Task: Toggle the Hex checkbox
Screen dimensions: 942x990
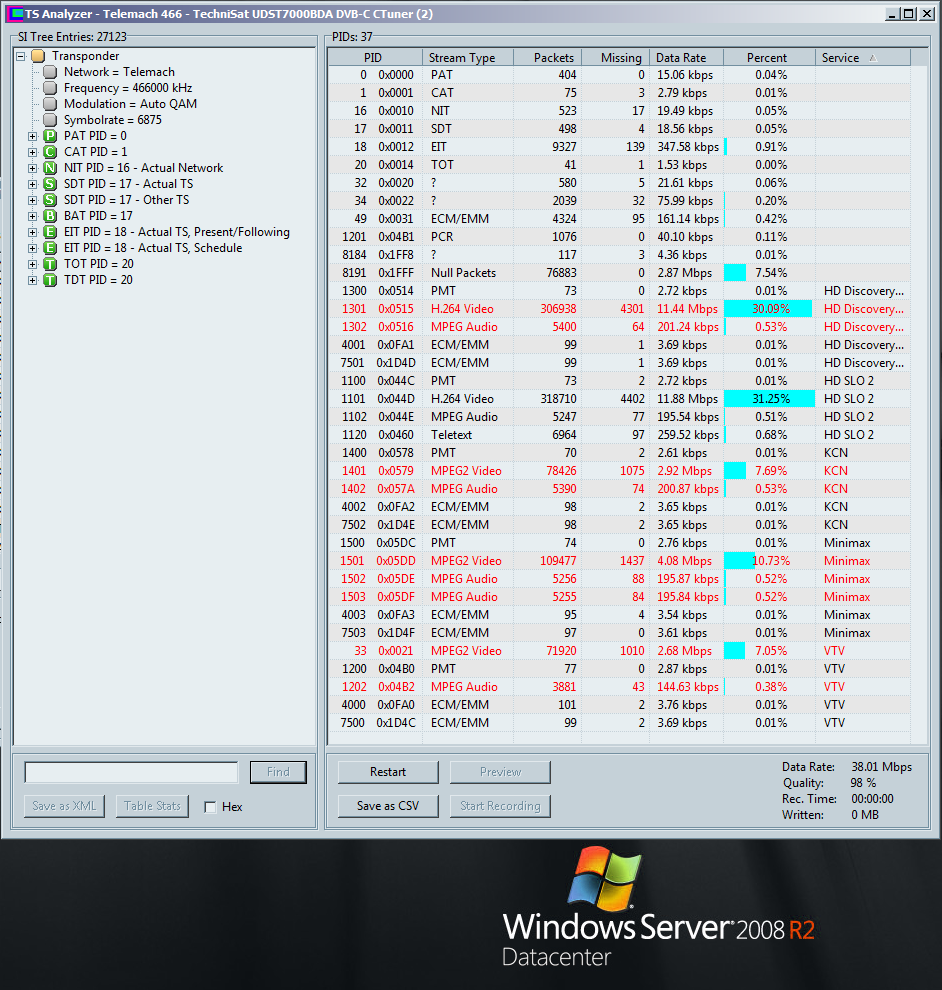Action: pos(210,807)
